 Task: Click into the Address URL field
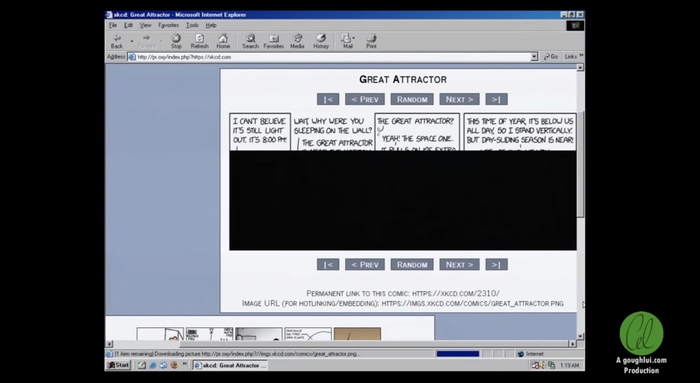click(333, 57)
